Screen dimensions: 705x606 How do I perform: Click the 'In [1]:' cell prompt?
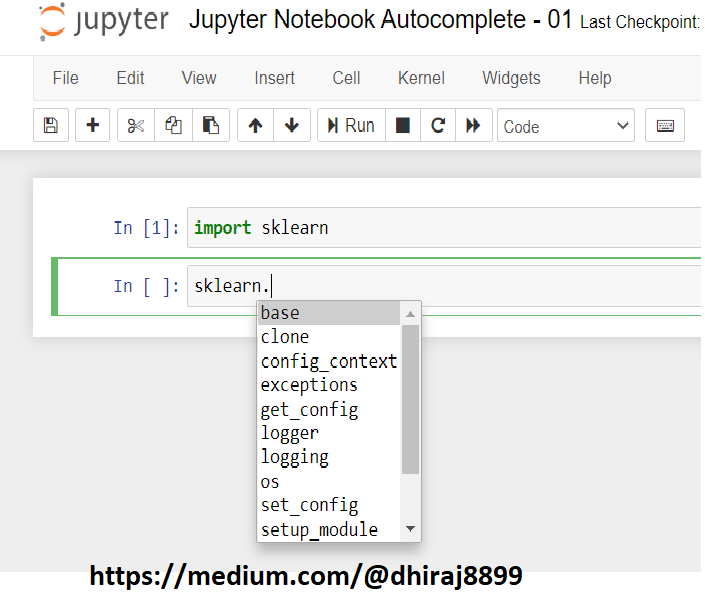(146, 228)
